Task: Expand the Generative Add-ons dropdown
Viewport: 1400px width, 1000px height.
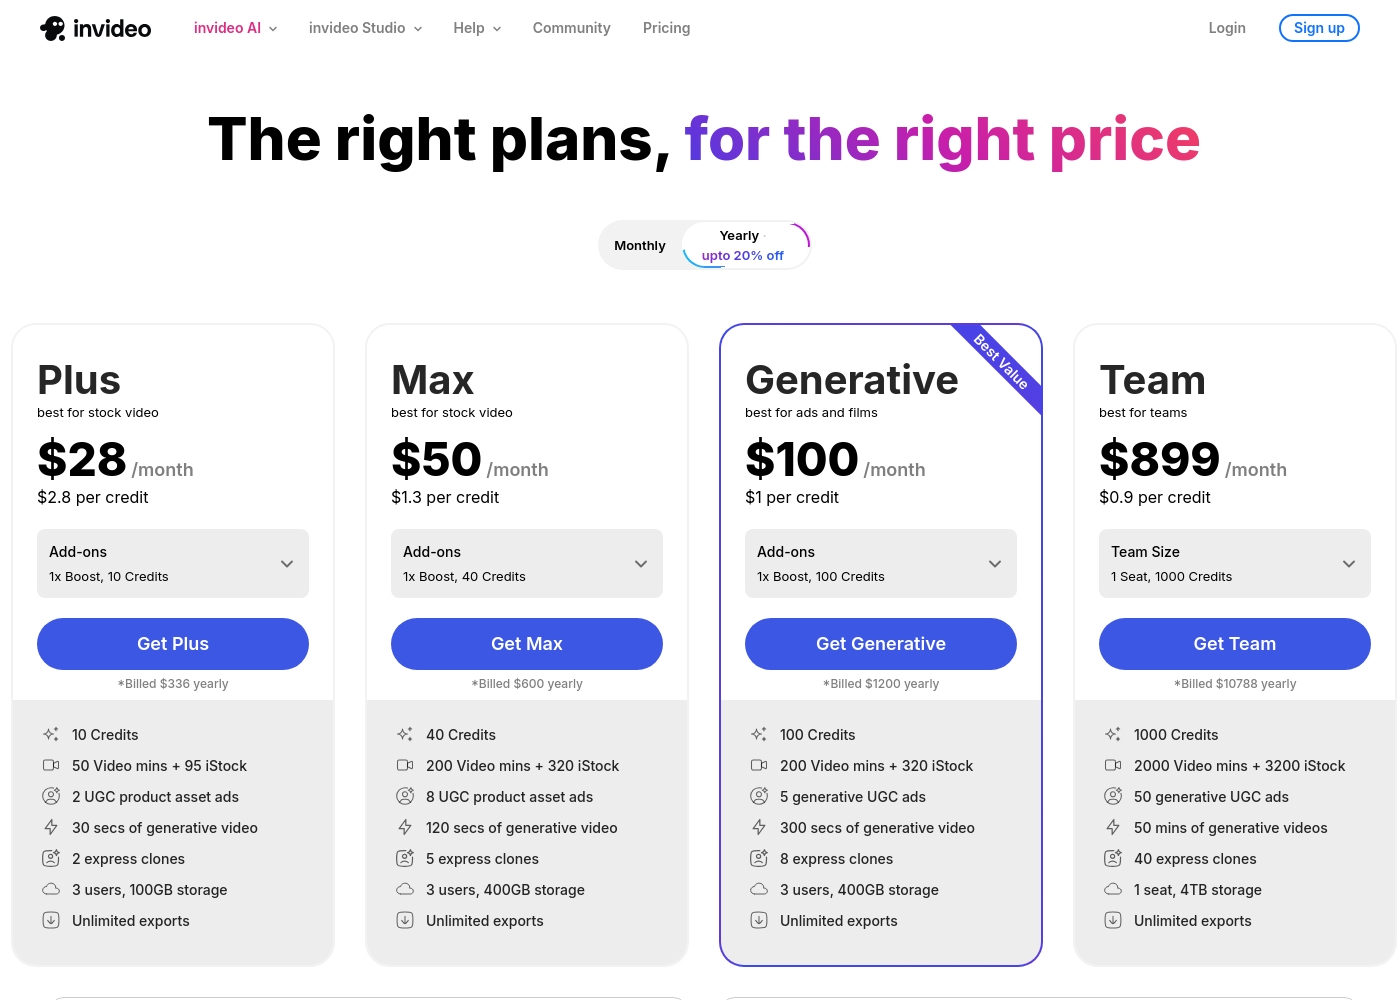Action: click(881, 563)
